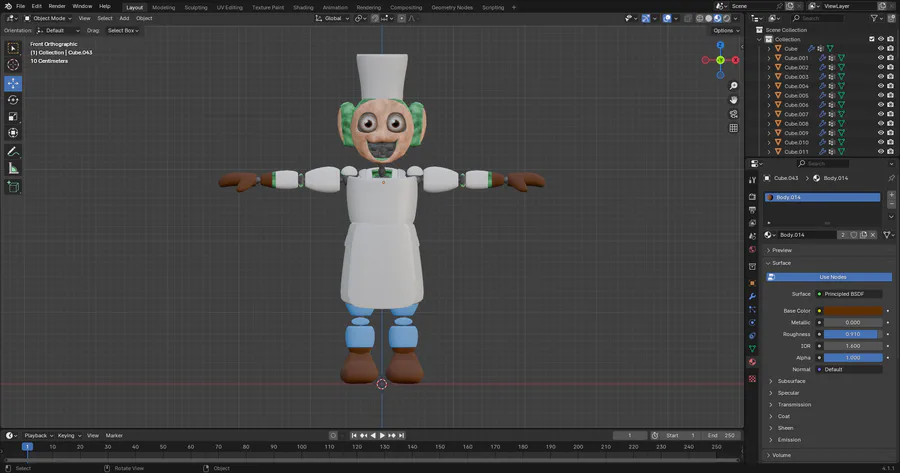Open the Sculpting workspace tab
Image resolution: width=900 pixels, height=473 pixels.
coord(196,7)
